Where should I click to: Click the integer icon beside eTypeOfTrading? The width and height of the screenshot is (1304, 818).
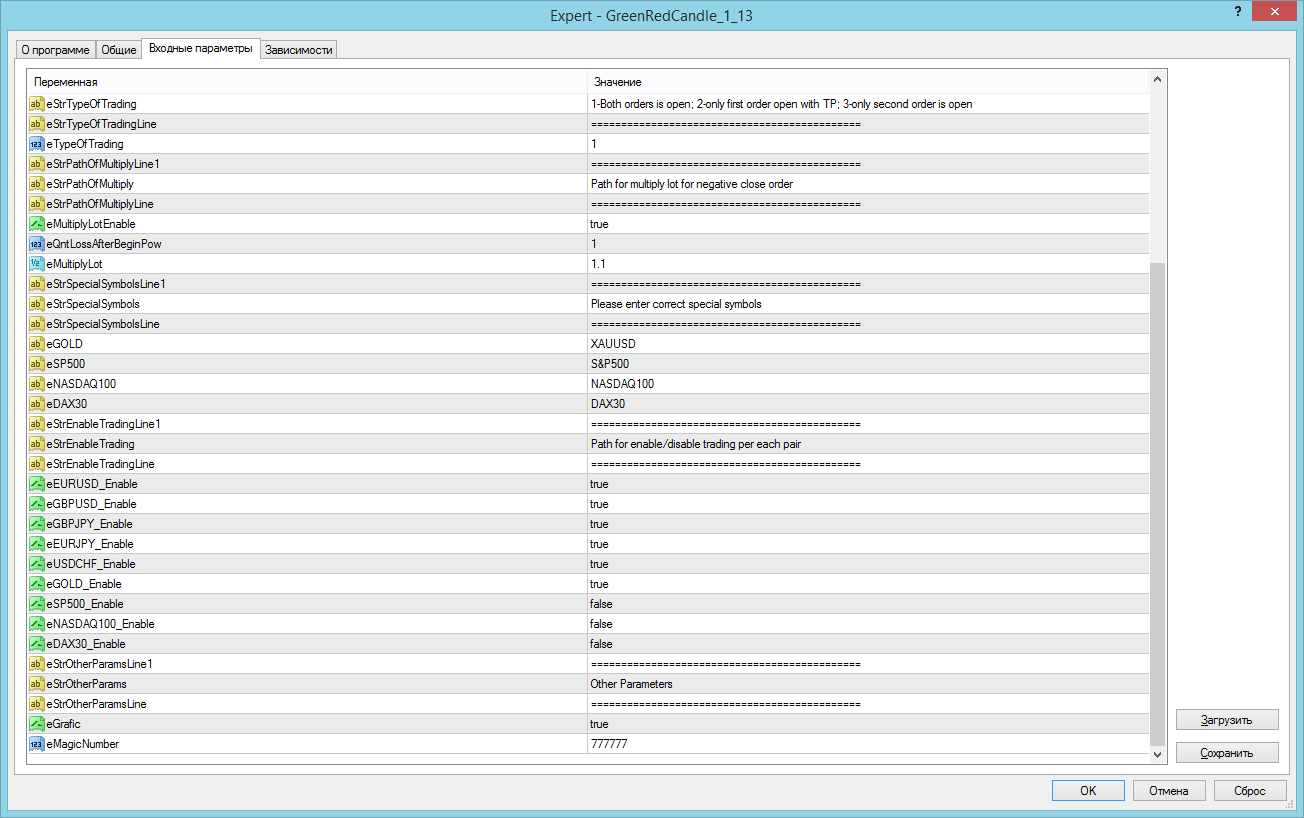pyautogui.click(x=37, y=144)
